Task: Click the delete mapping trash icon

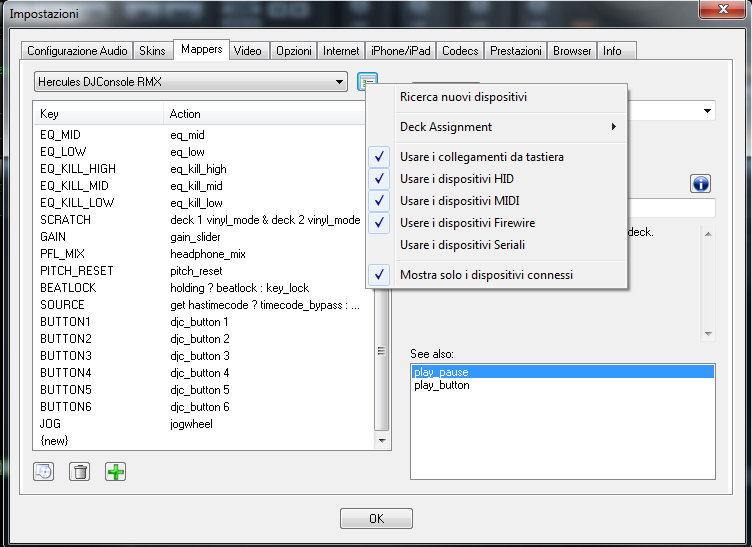Action: click(80, 472)
